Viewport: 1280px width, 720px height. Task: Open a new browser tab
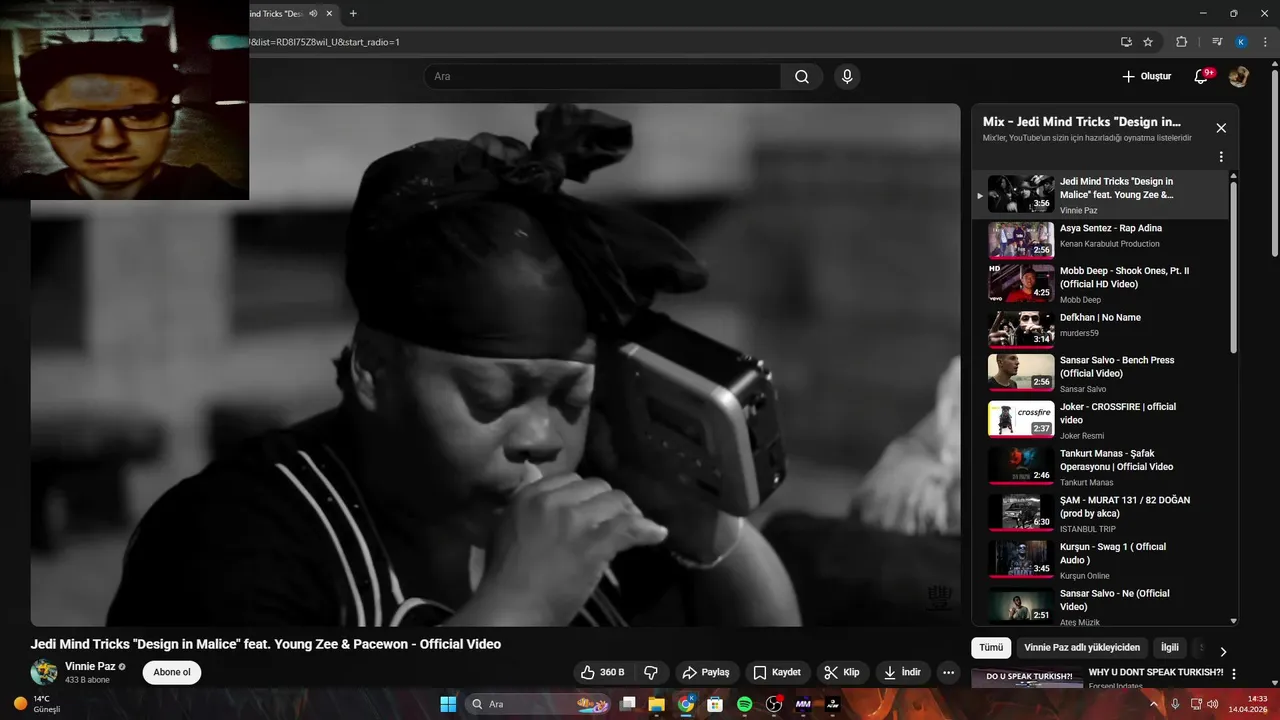(x=353, y=14)
